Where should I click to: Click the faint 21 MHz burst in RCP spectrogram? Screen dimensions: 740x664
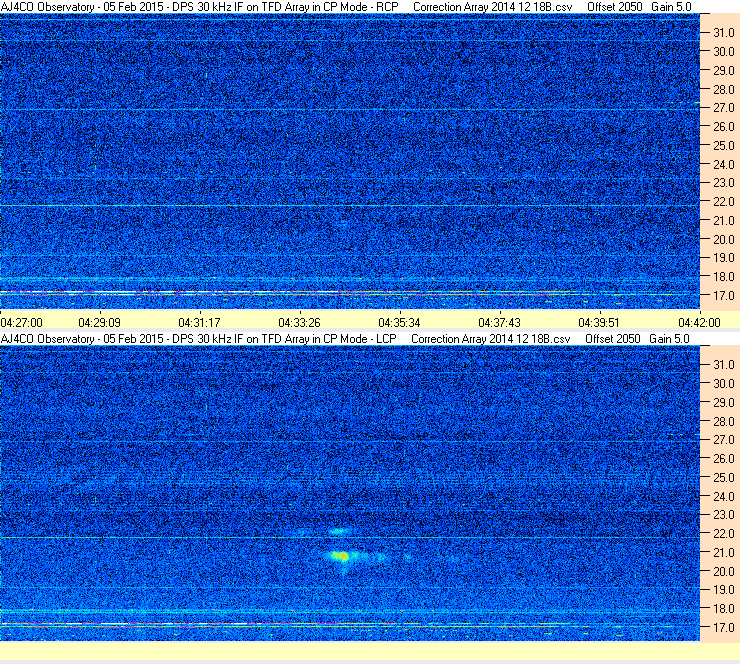coord(343,224)
